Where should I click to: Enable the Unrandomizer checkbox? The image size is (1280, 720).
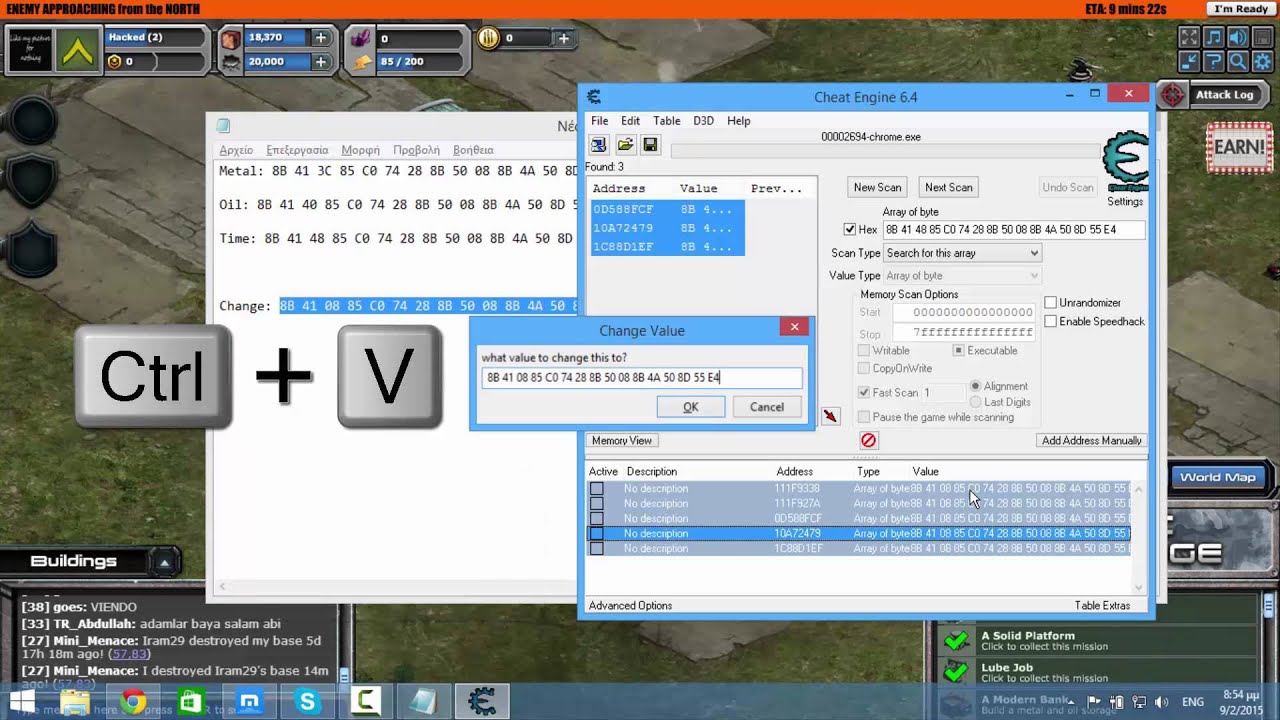[1050, 303]
